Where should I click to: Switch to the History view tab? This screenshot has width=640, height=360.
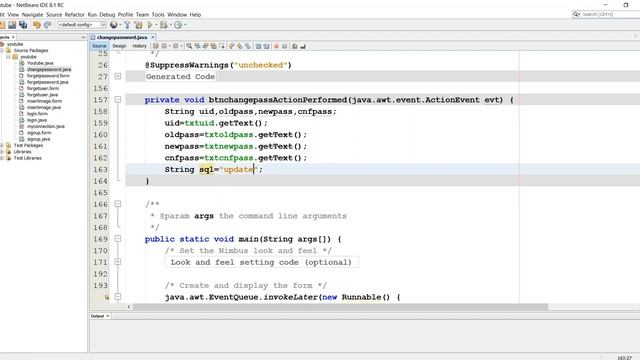click(139, 46)
